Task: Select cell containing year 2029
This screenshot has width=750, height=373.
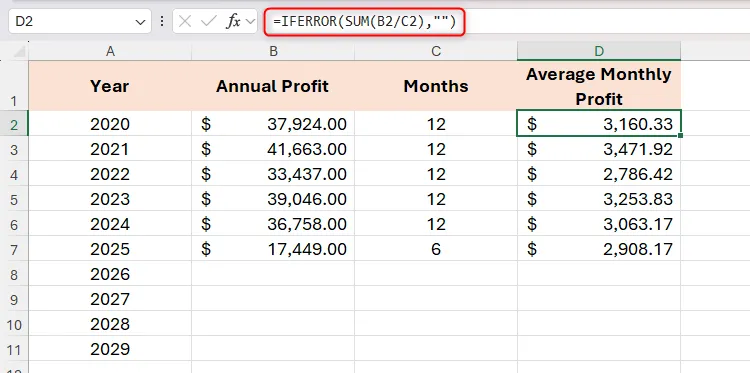Action: tap(110, 348)
